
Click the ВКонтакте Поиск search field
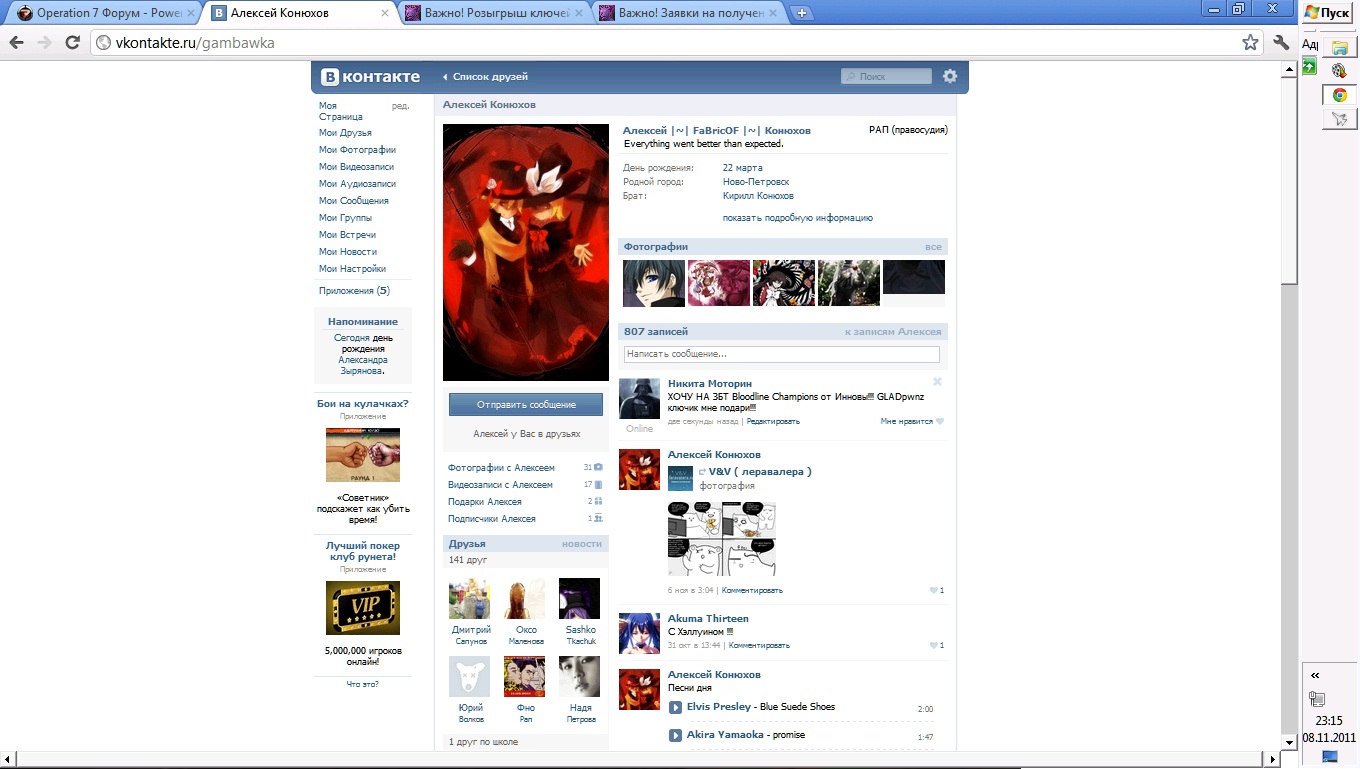tap(887, 76)
